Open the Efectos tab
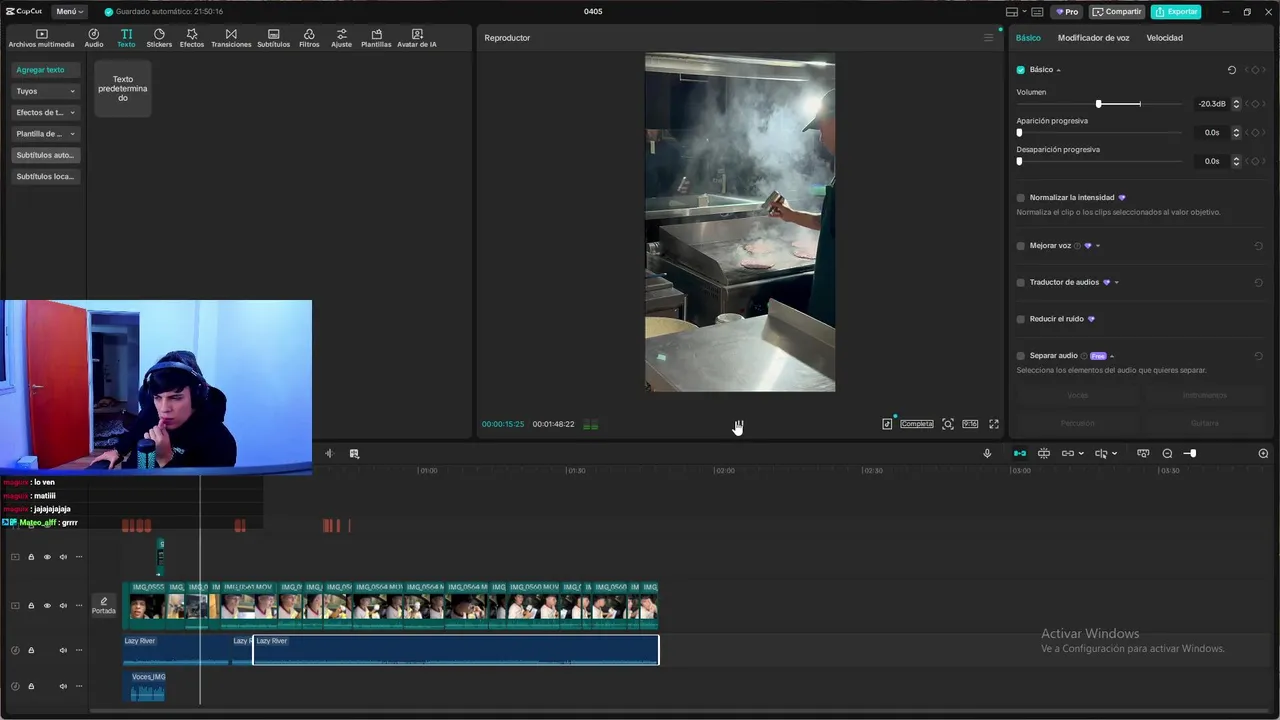 [x=192, y=38]
